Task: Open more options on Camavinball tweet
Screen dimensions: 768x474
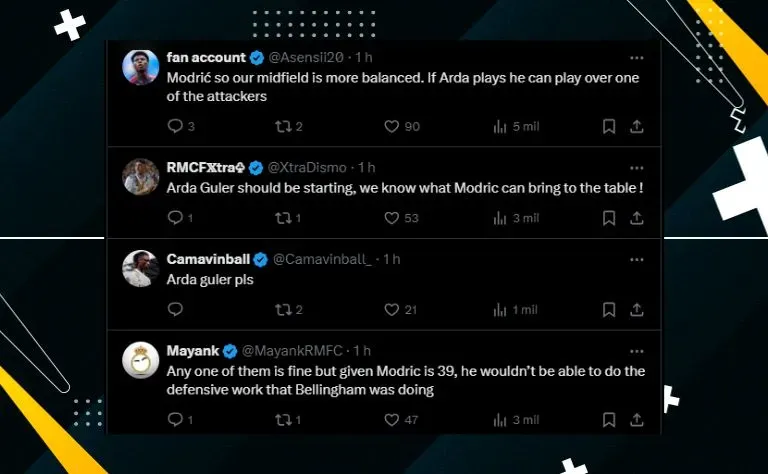Action: pyautogui.click(x=636, y=259)
